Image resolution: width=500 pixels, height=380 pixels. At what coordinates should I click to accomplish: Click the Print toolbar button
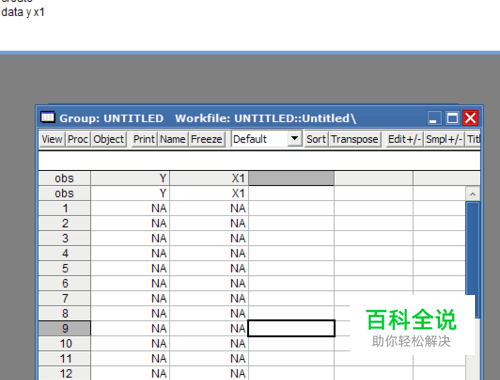[x=144, y=139]
